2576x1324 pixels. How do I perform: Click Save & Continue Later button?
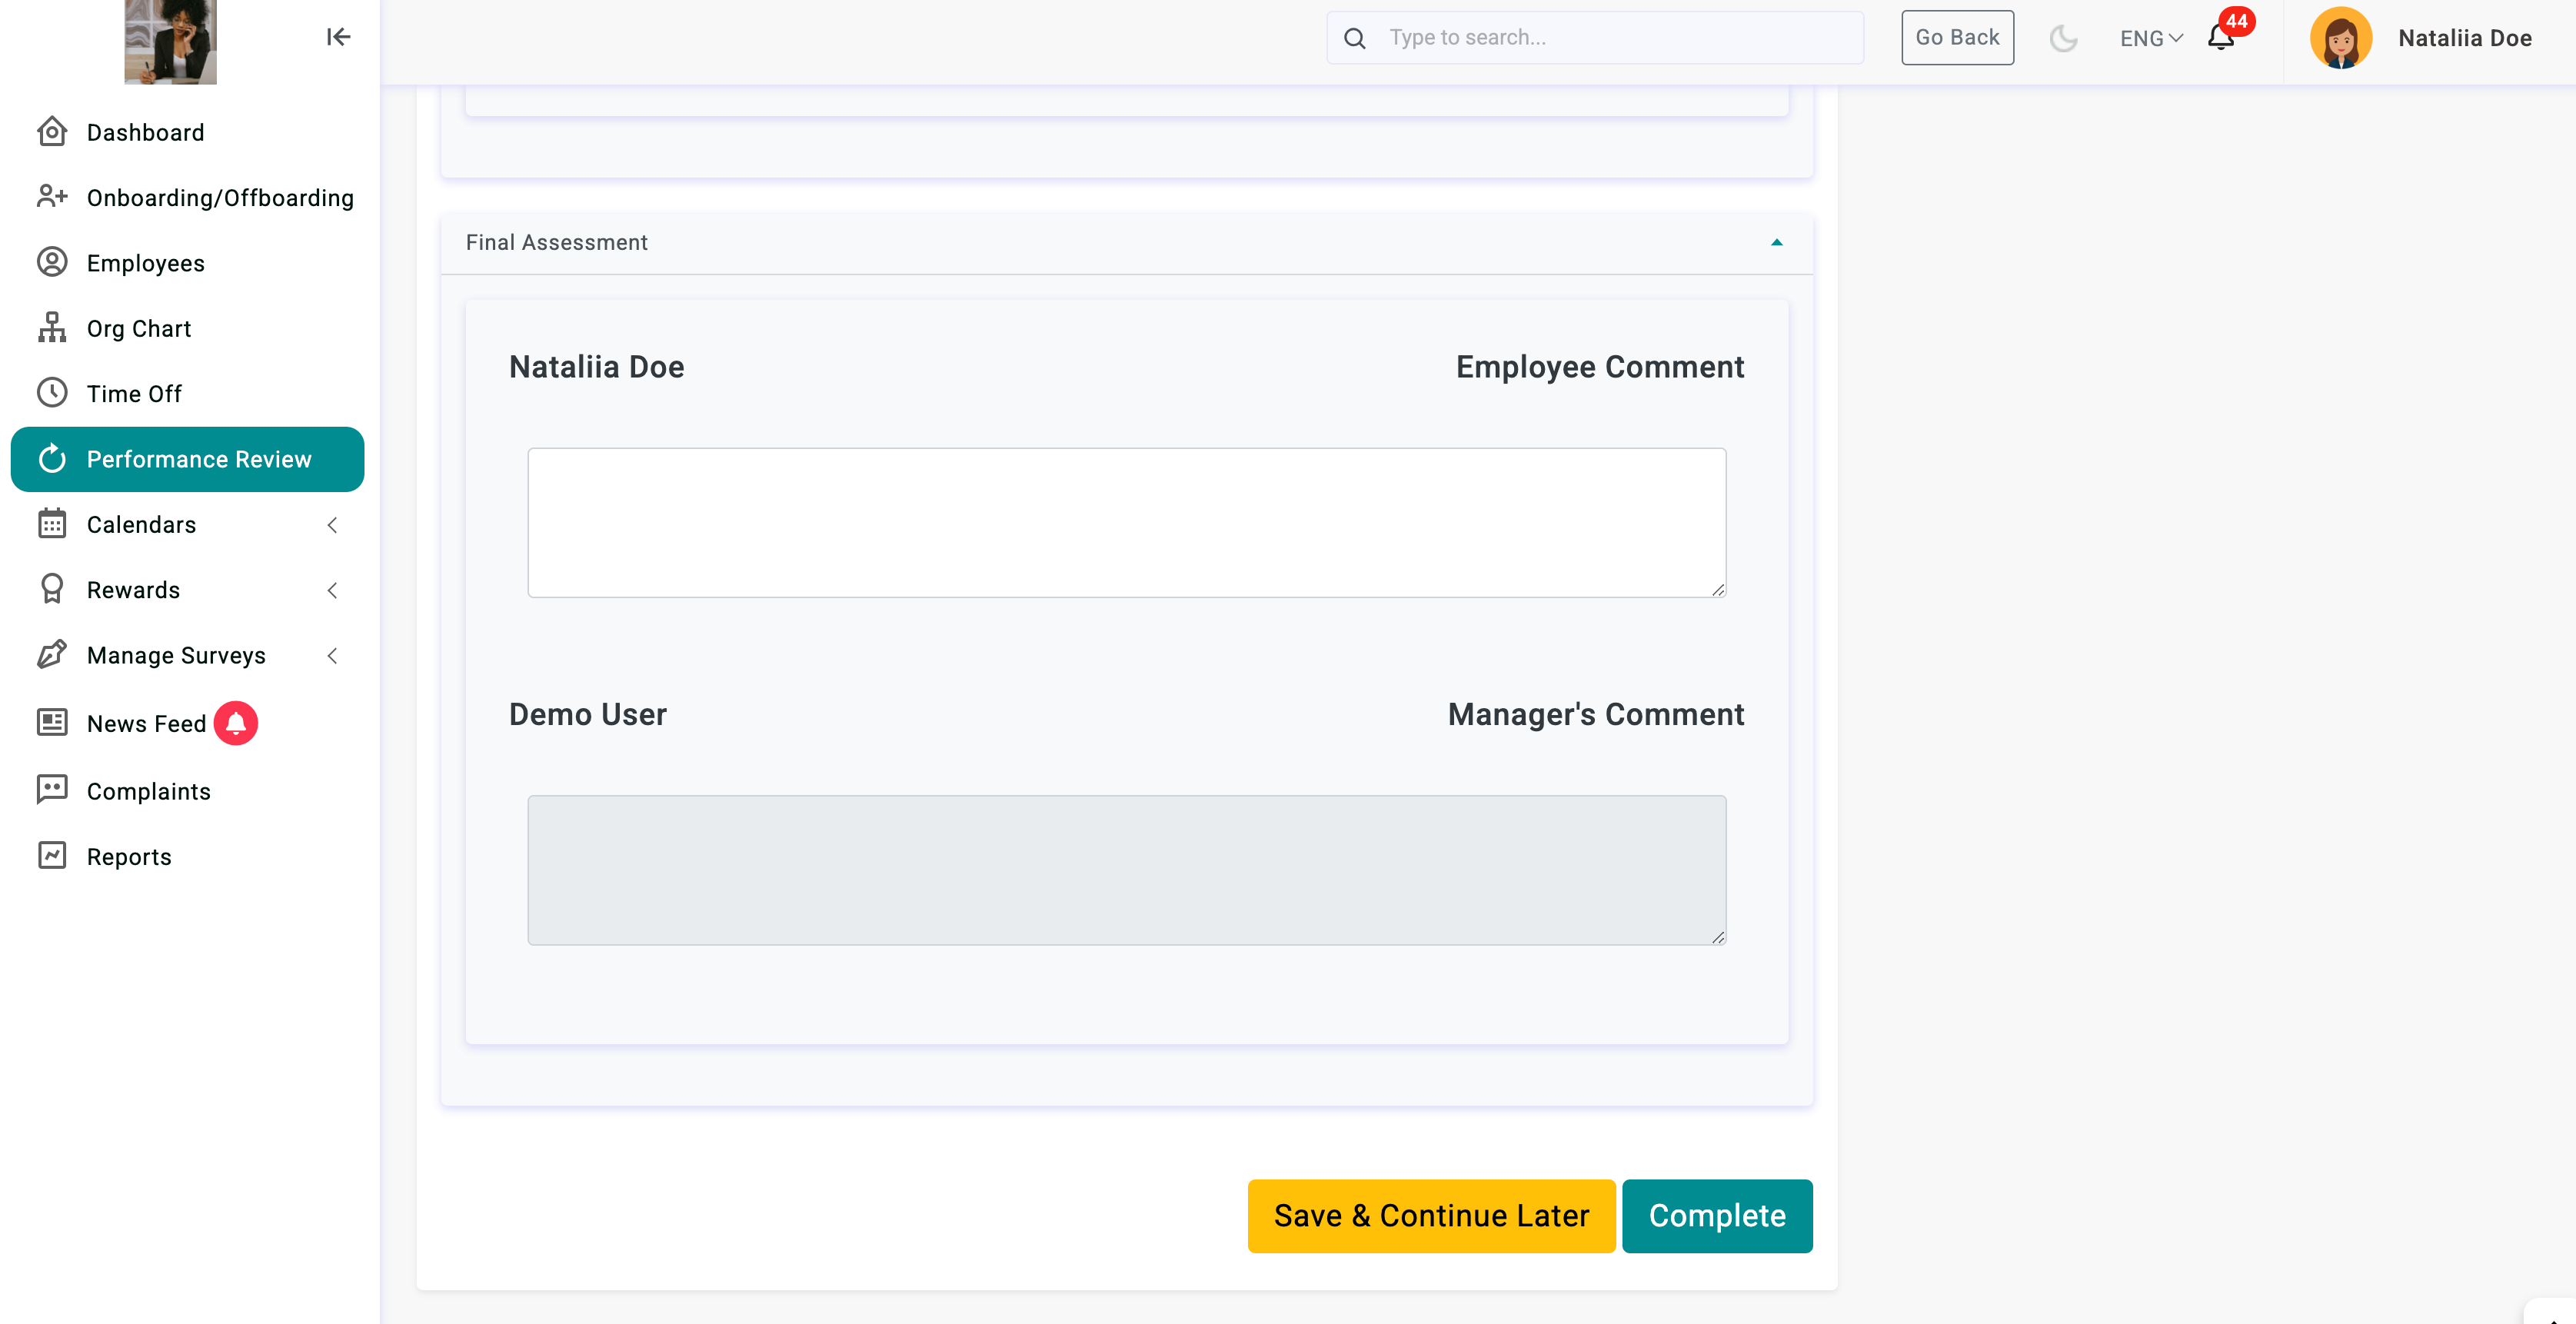tap(1431, 1215)
